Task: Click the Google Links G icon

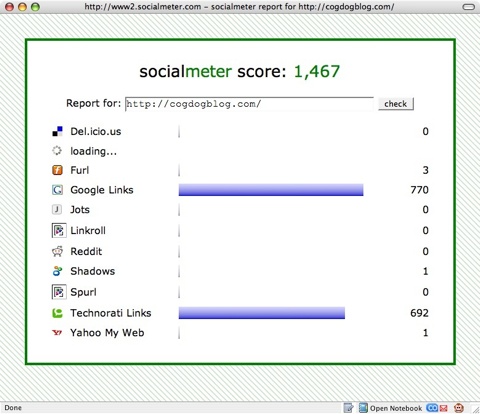Action: (x=57, y=190)
